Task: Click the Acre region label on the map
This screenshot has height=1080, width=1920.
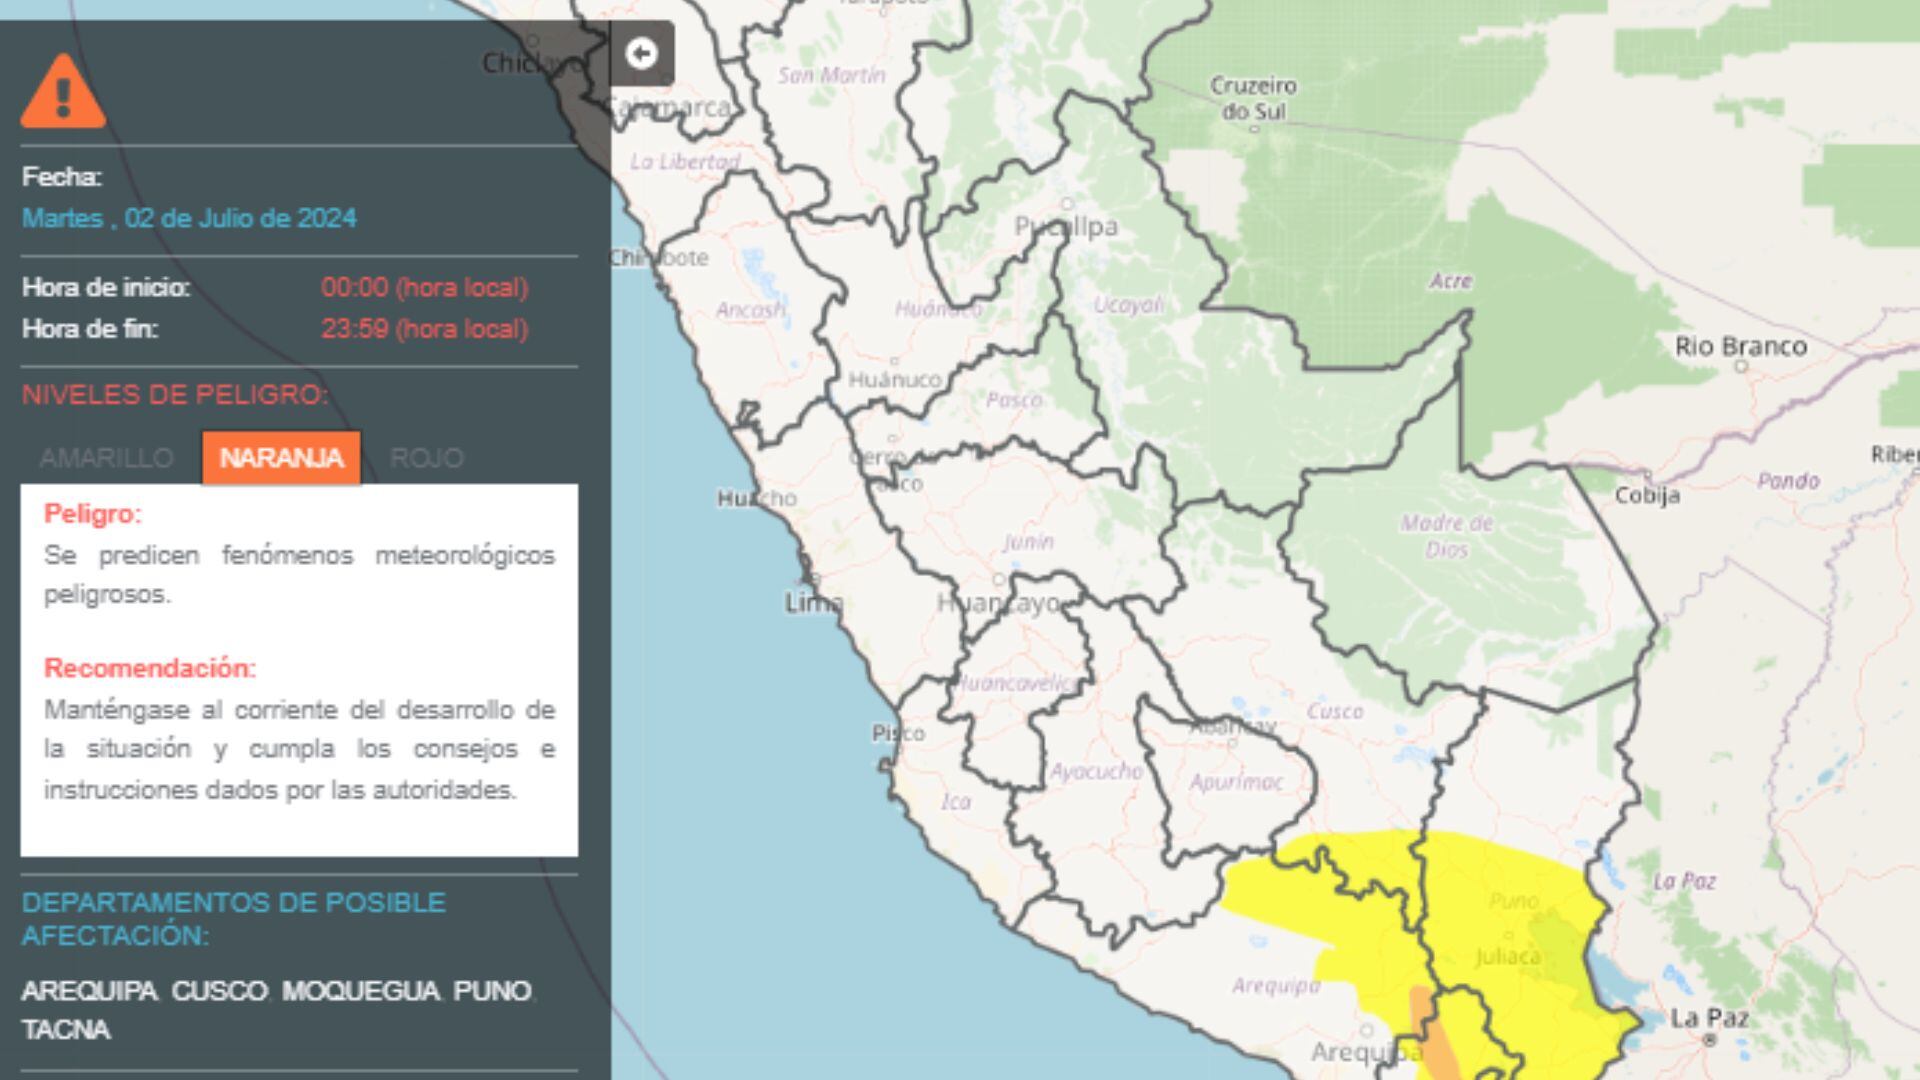Action: (1450, 281)
